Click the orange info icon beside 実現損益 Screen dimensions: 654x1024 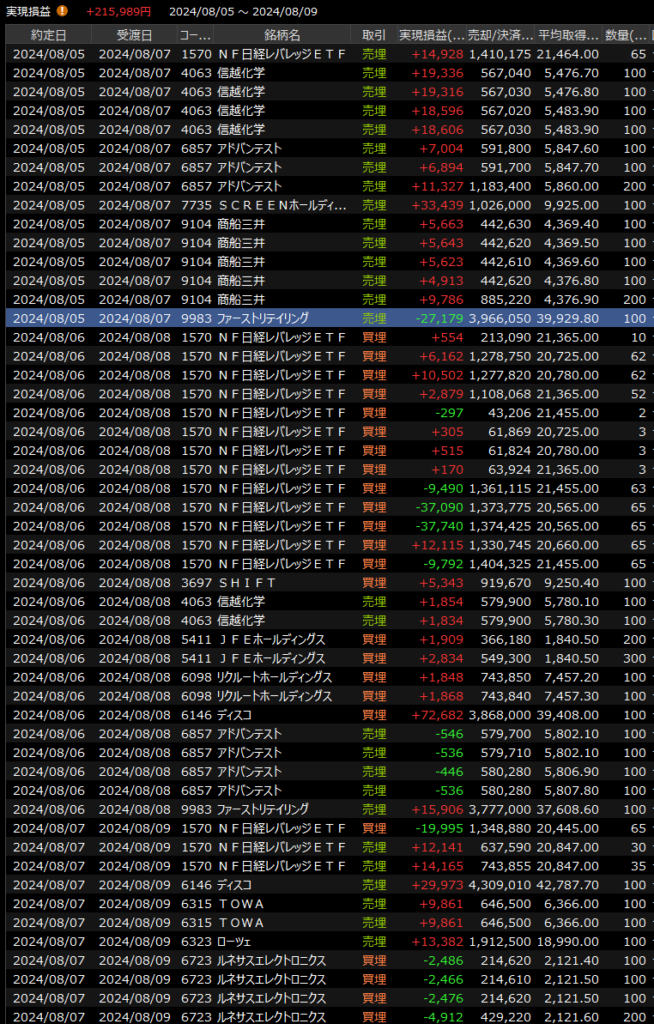(x=63, y=11)
